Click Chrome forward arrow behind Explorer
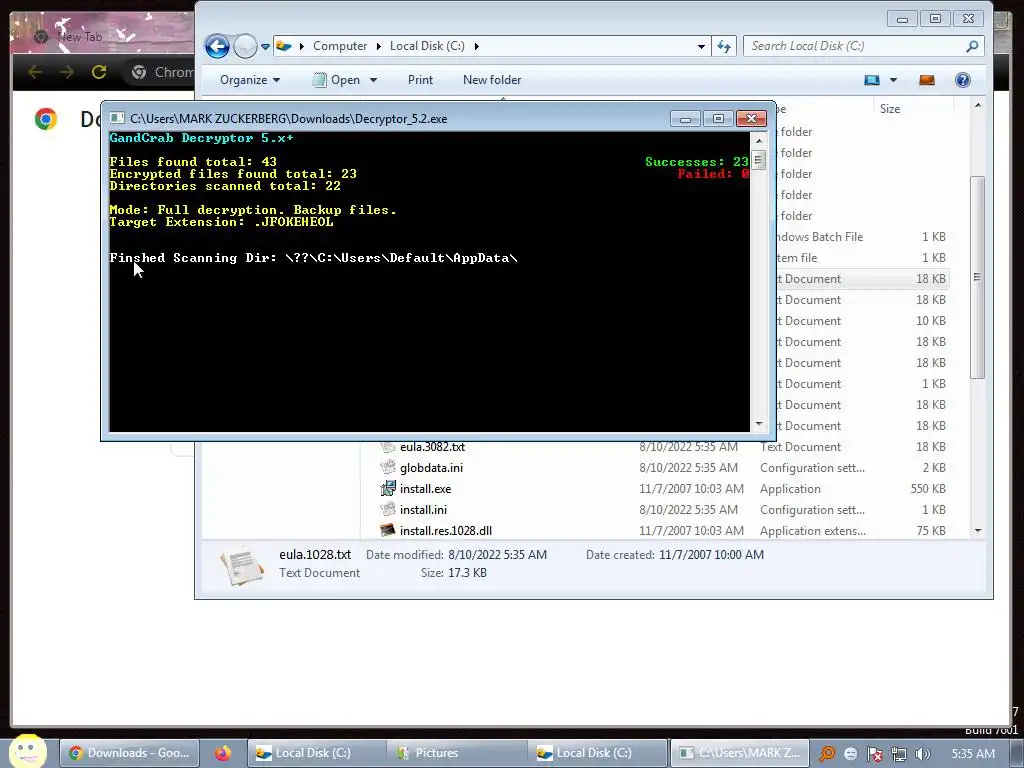This screenshot has width=1024, height=768. (x=67, y=72)
